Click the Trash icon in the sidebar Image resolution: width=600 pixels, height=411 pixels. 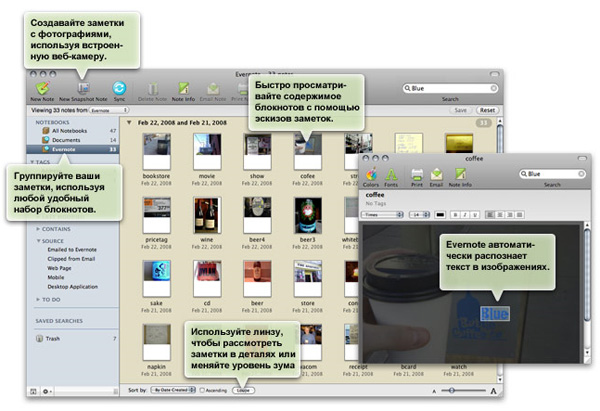tap(39, 339)
